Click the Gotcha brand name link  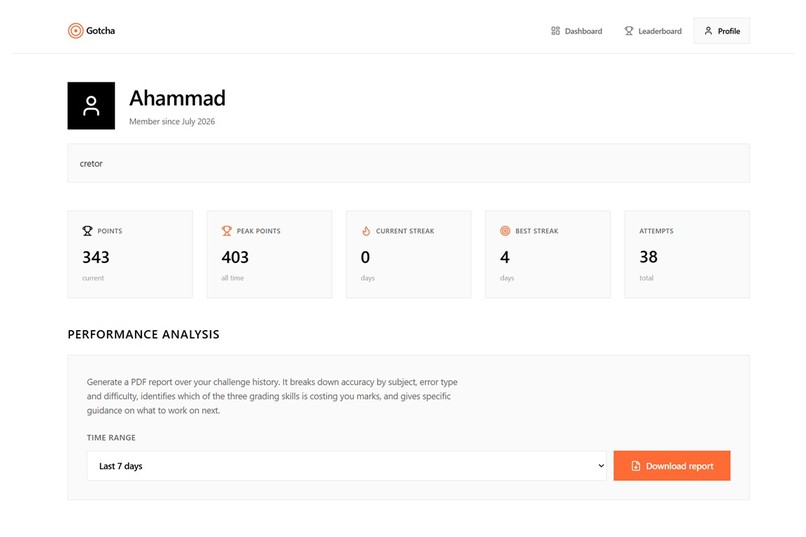pyautogui.click(x=101, y=31)
